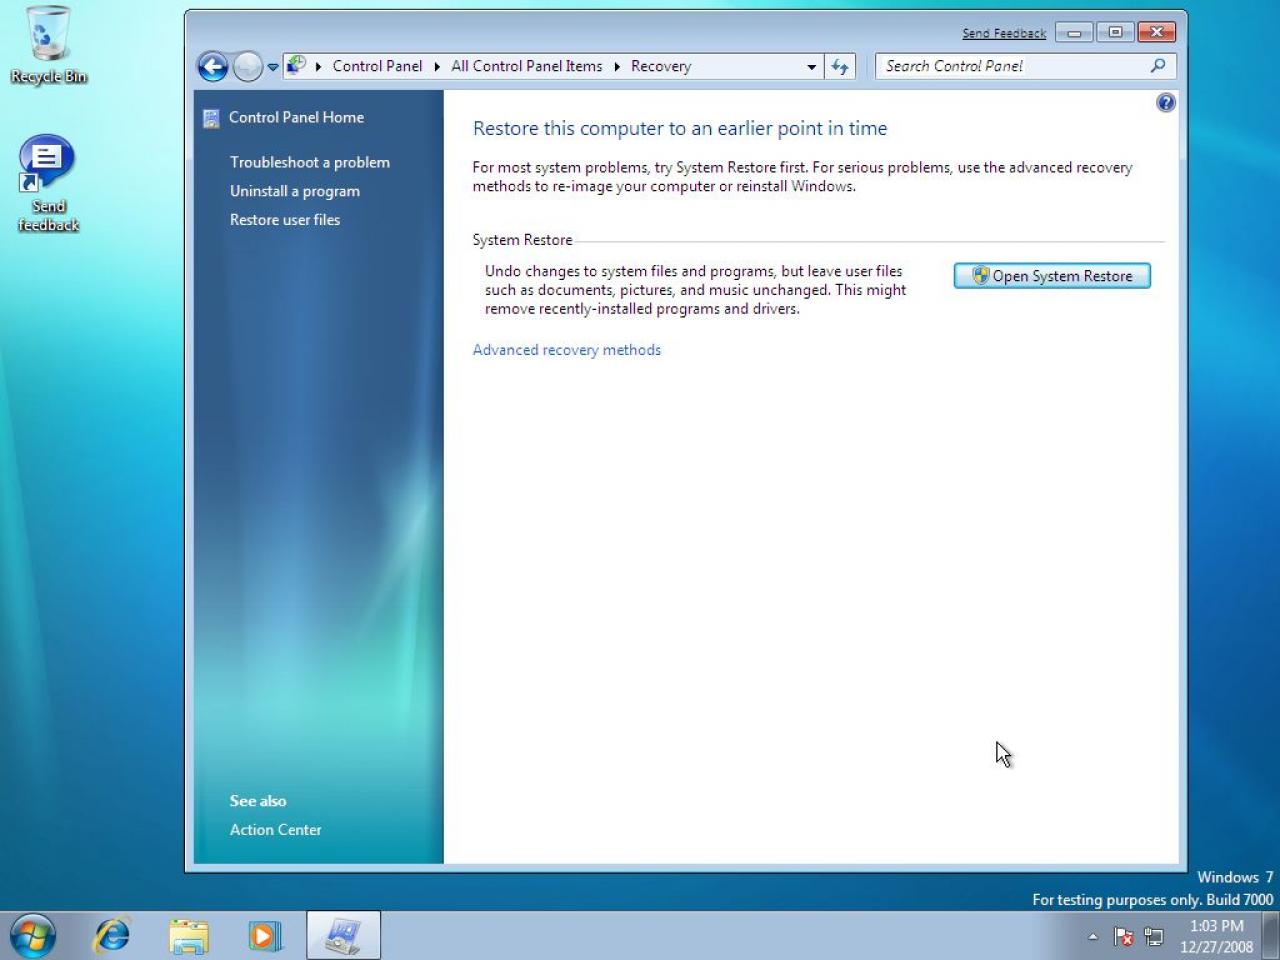The image size is (1280, 960).
Task: Open Advanced recovery methods link
Action: point(567,350)
